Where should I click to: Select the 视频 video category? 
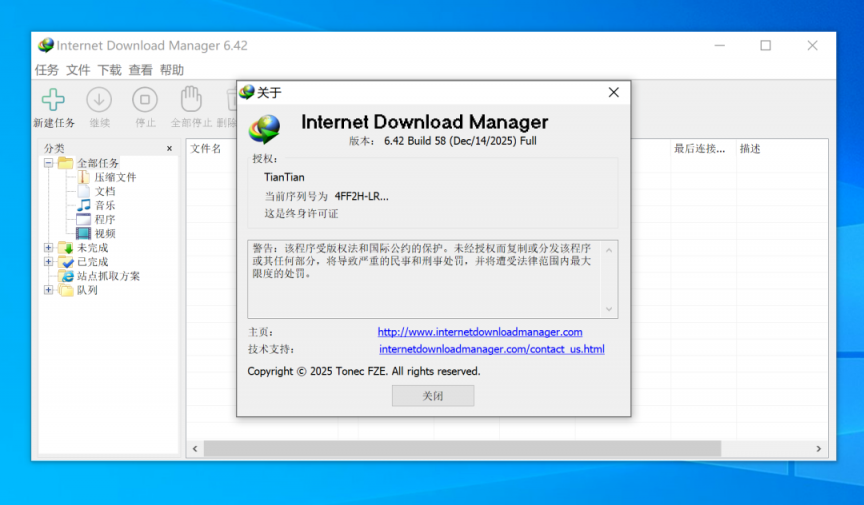[84, 233]
